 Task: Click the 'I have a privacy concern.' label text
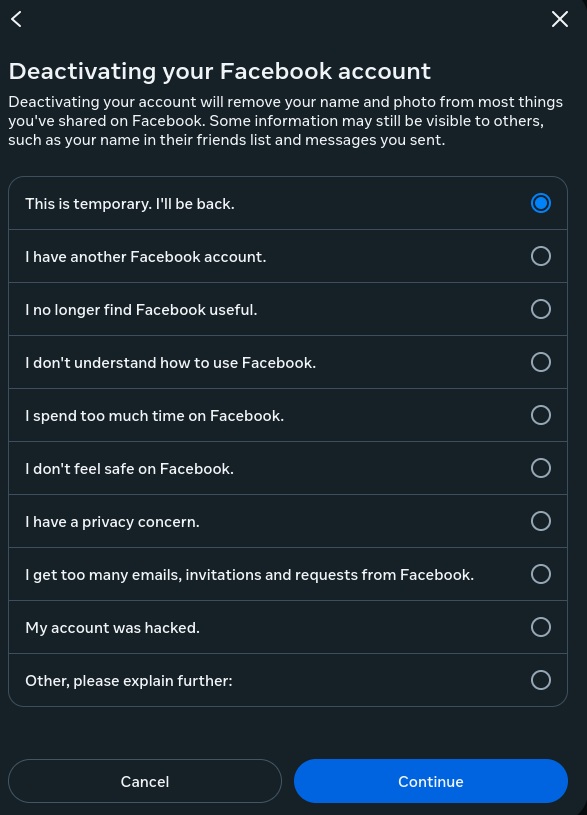pyautogui.click(x=112, y=522)
